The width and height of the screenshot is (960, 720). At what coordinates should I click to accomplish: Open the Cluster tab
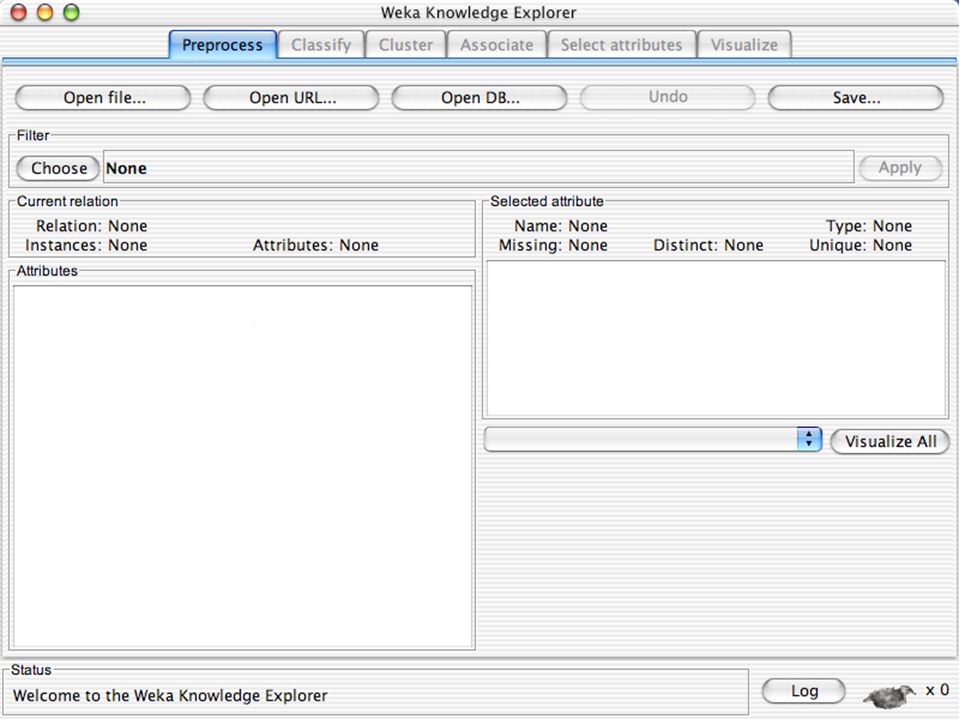click(x=405, y=45)
